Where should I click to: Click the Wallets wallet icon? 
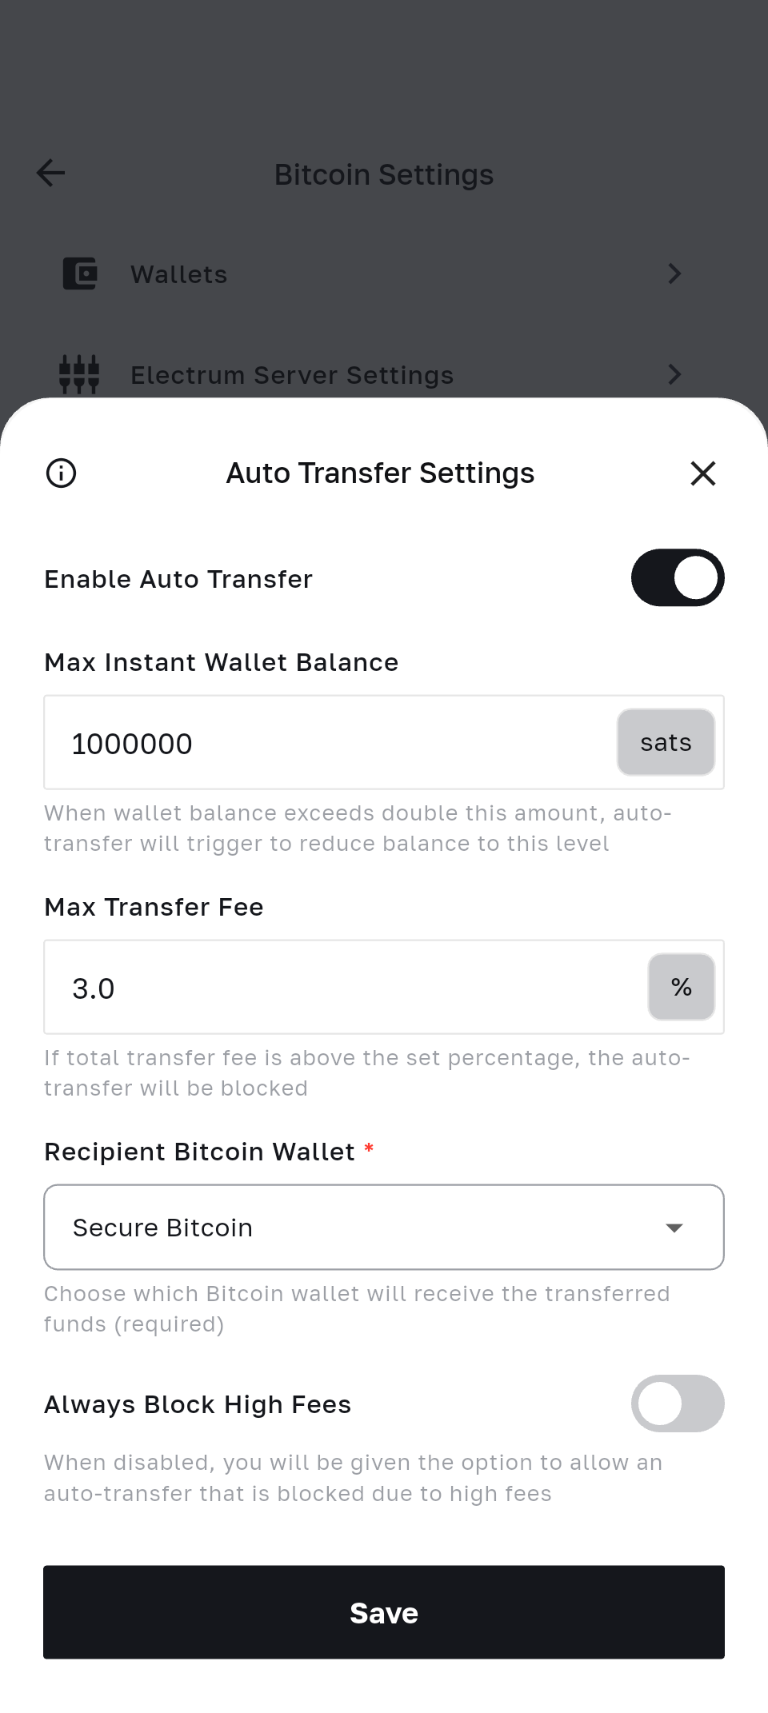(80, 273)
